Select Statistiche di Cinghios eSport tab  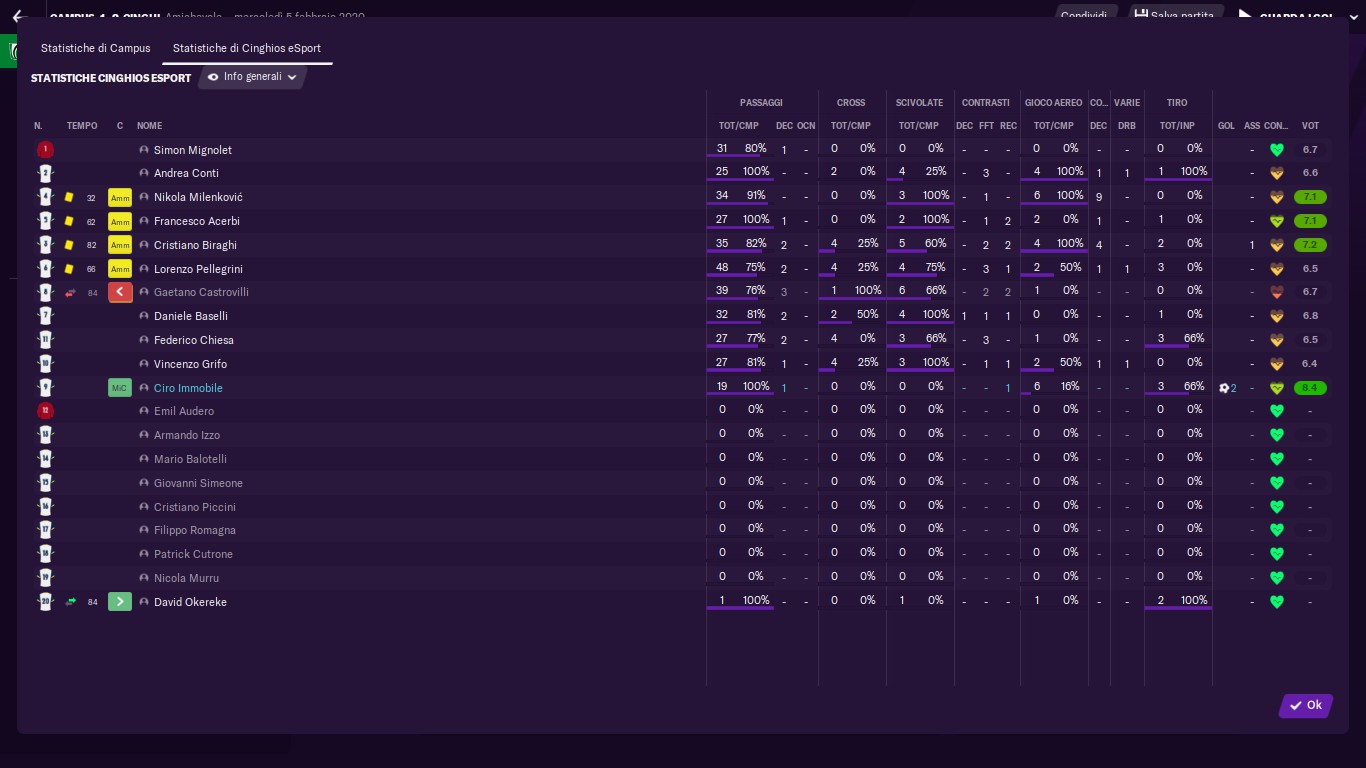click(x=247, y=48)
